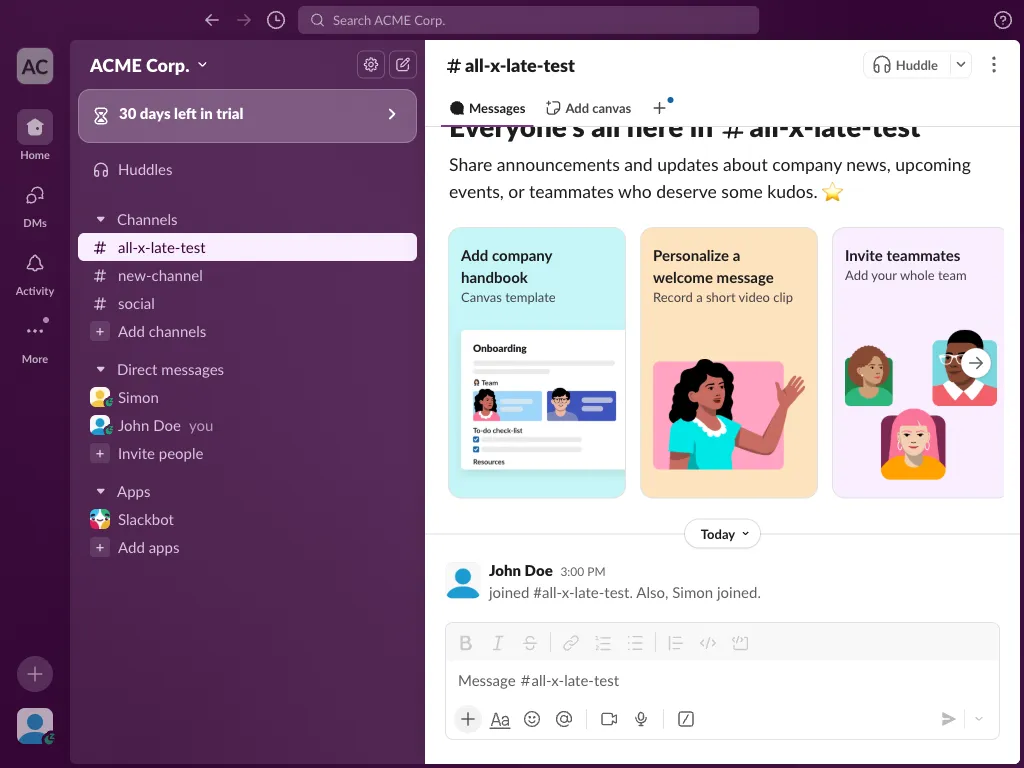This screenshot has height=768, width=1024.
Task: Apply italic formatting in composer
Action: click(498, 643)
